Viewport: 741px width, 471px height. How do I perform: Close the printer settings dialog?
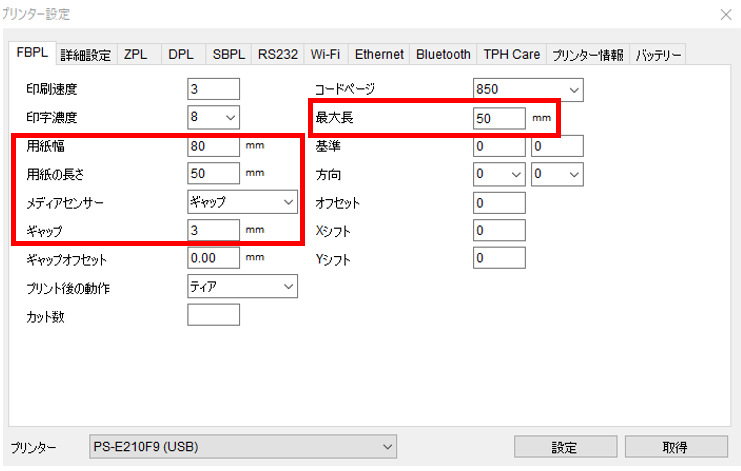click(724, 14)
